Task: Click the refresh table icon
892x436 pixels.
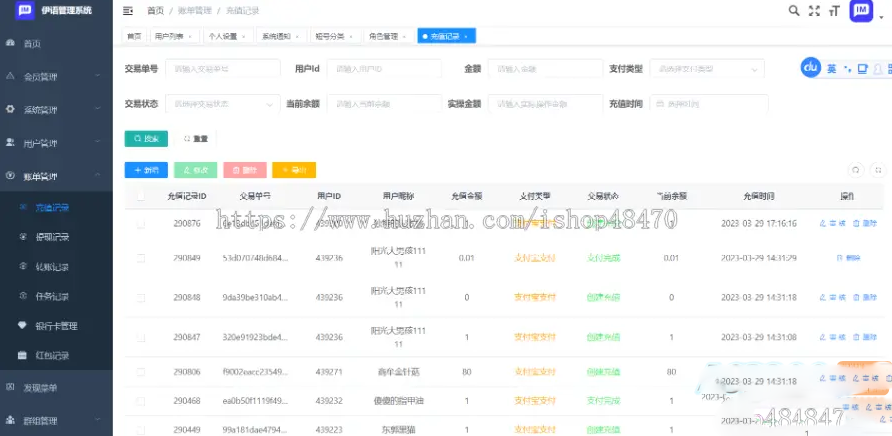Action: pyautogui.click(x=854, y=170)
